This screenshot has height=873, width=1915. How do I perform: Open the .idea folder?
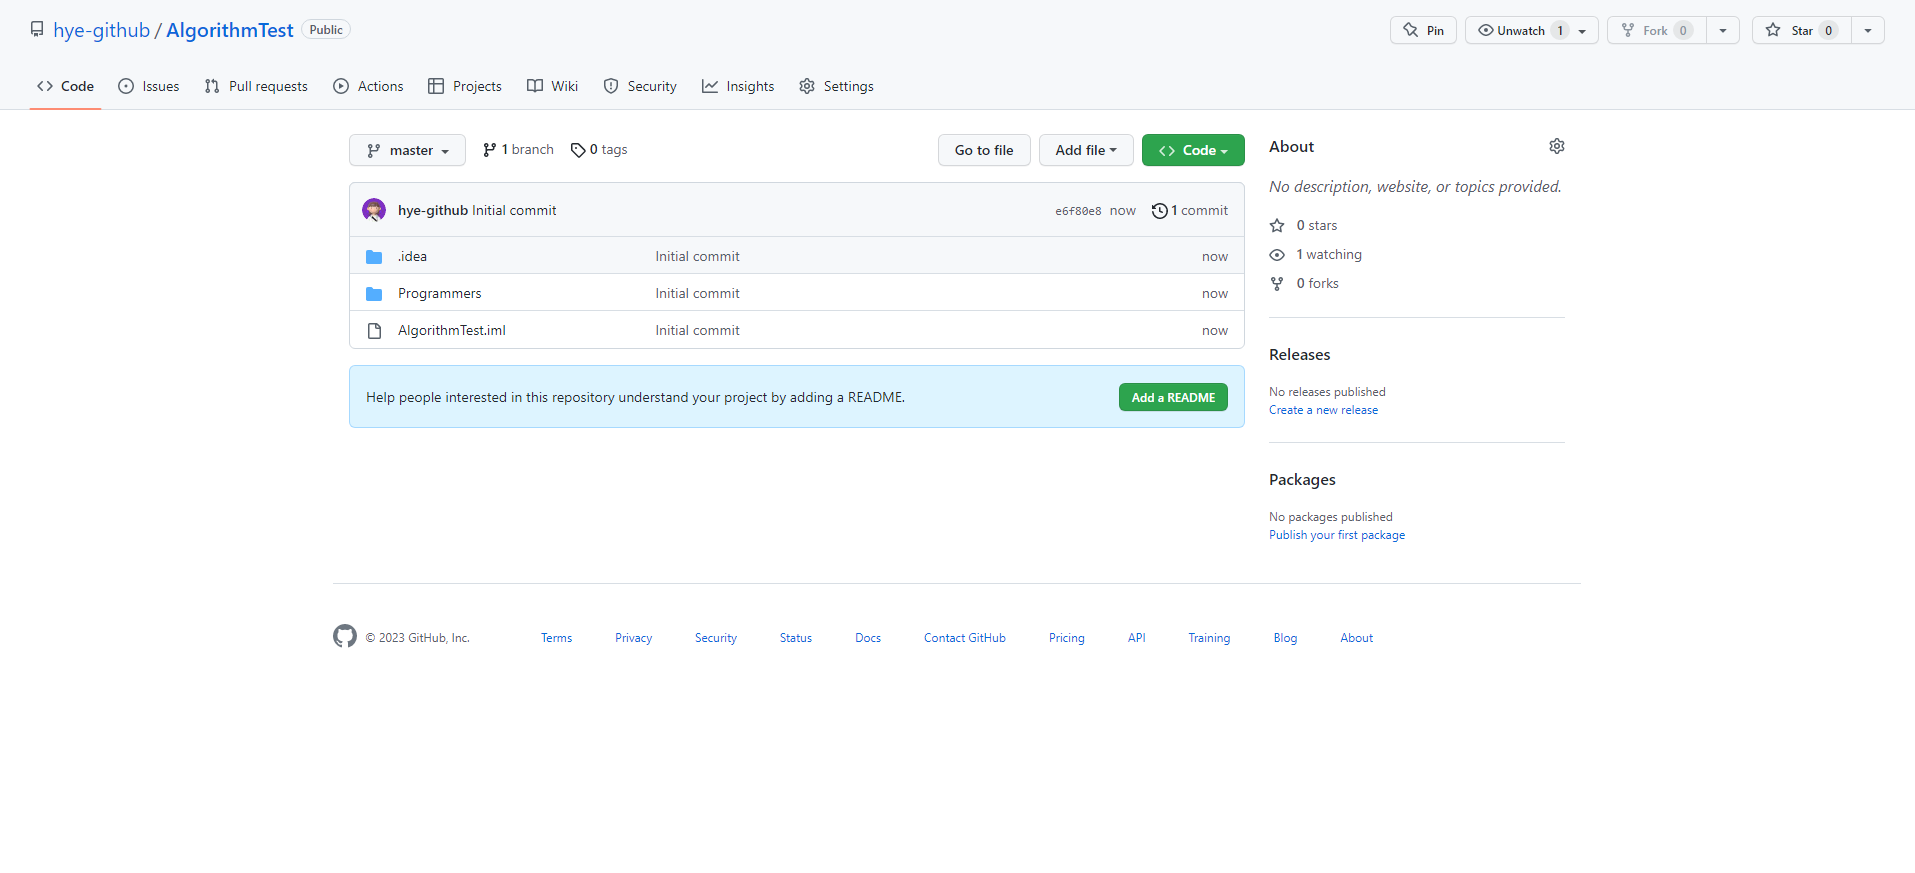pos(412,256)
